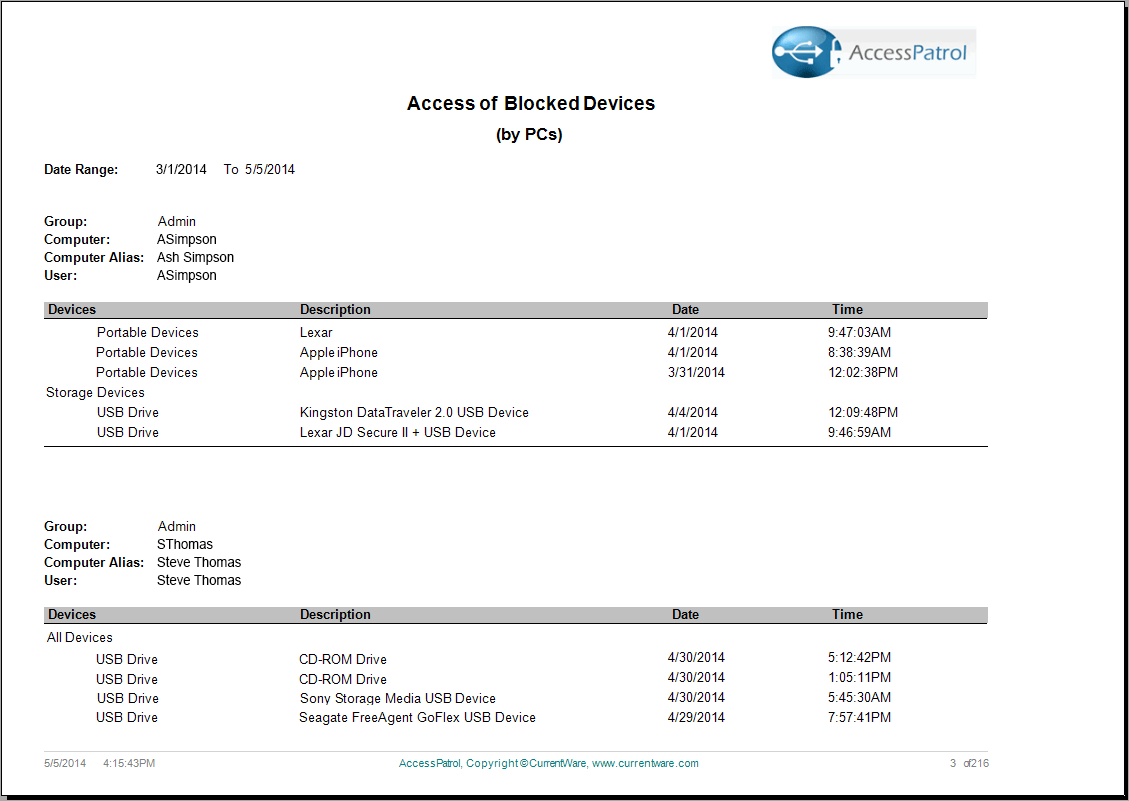Click time 12:02:38PM
This screenshot has width=1129, height=801.
pyautogui.click(x=863, y=373)
